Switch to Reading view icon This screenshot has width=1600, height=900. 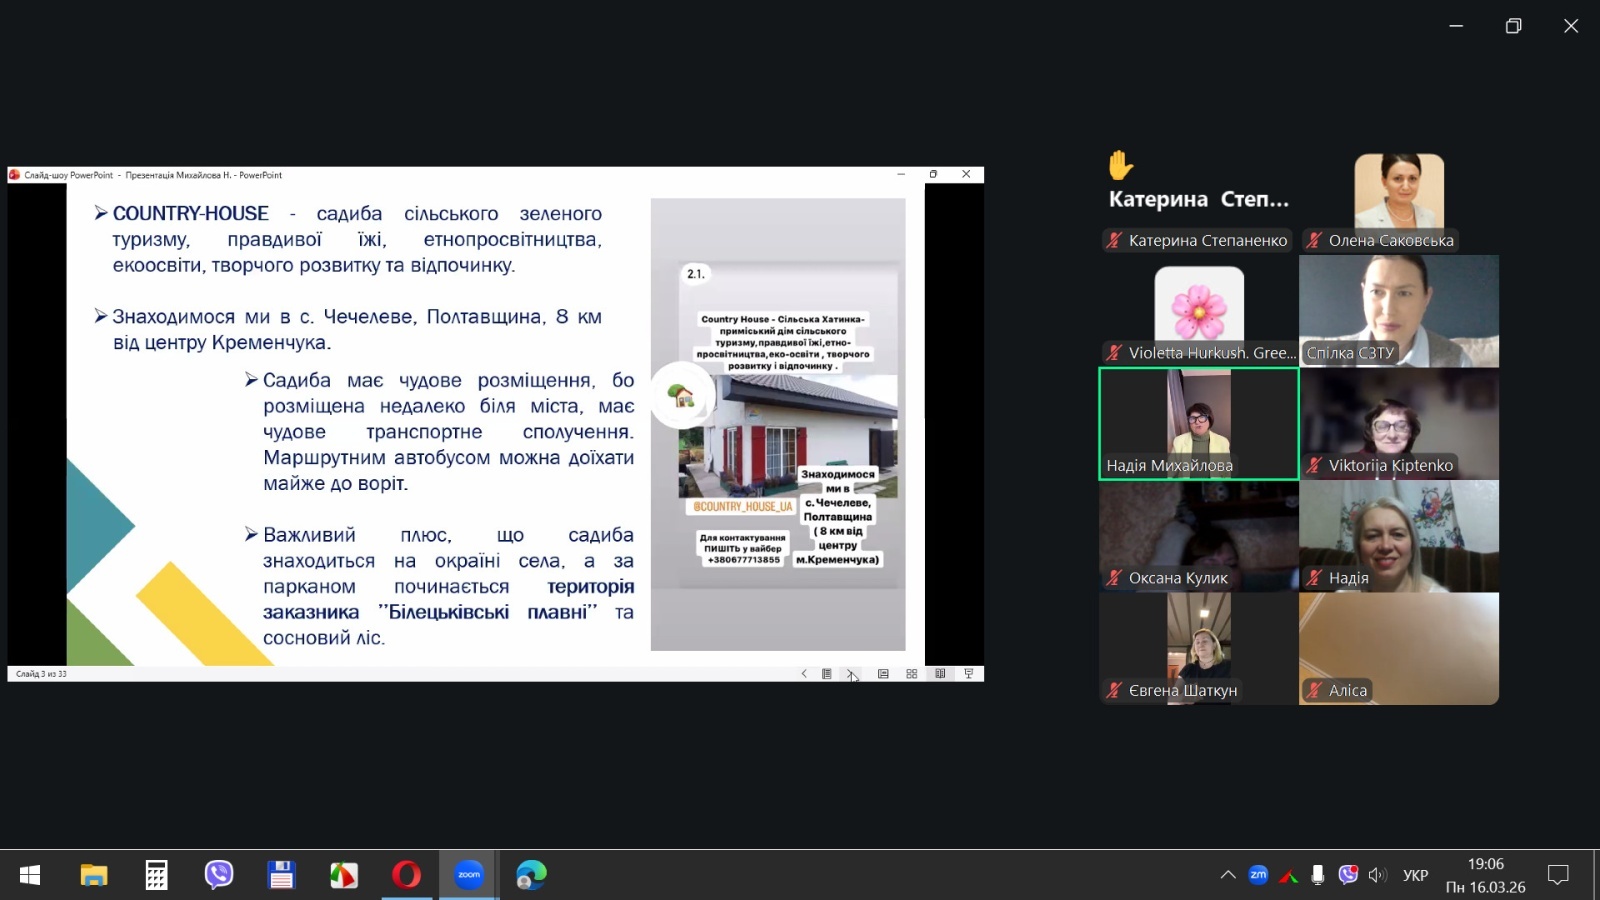pyautogui.click(x=940, y=674)
